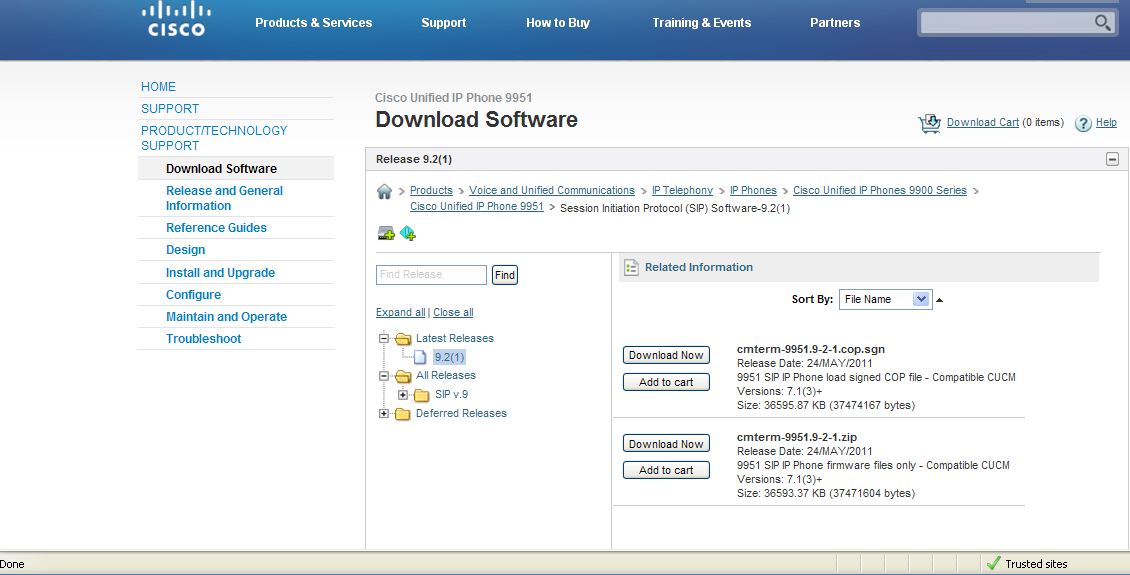This screenshot has height=575, width=1130.
Task: Click the Deferred Releases folder icon
Action: 403,414
